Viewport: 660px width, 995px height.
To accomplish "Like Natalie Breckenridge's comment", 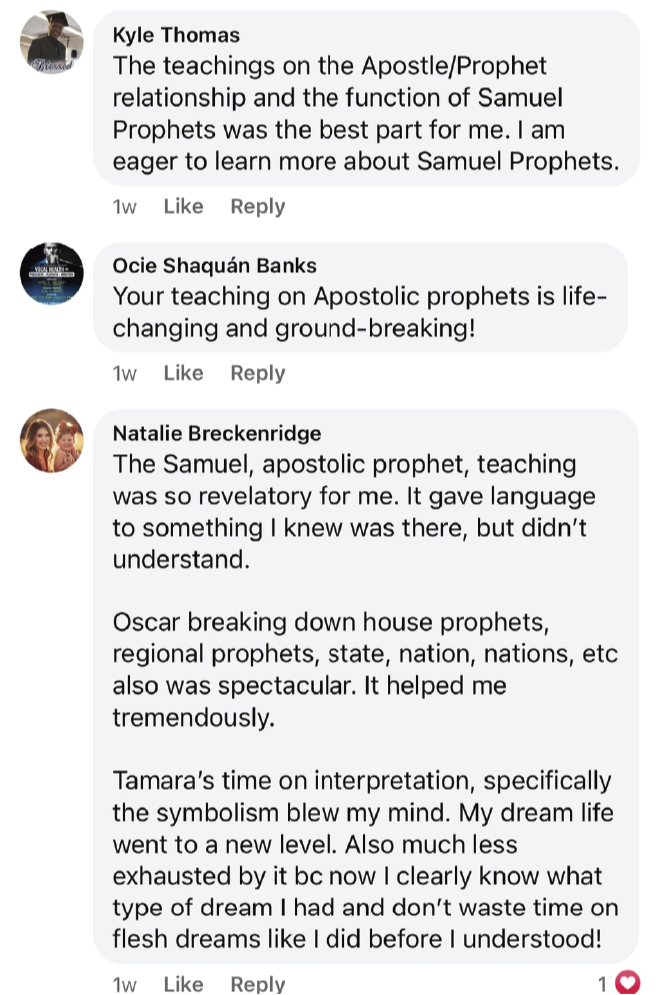I will (x=183, y=984).
